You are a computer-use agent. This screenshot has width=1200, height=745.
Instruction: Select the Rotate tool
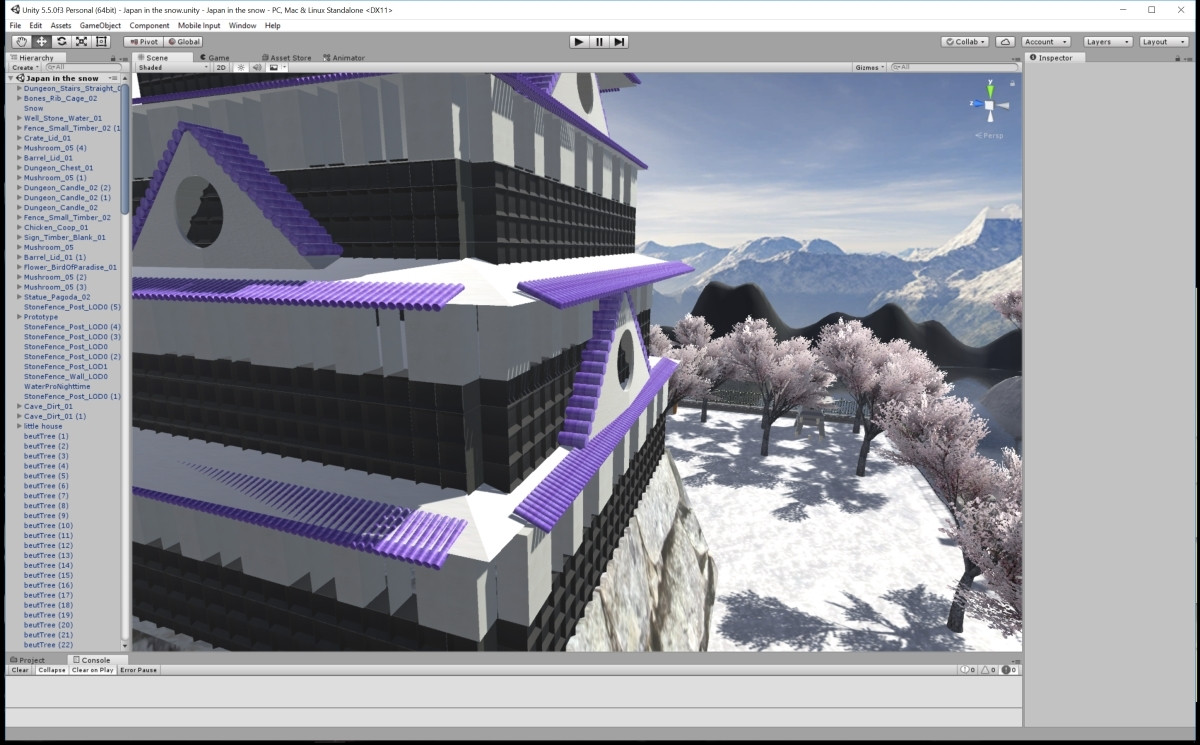62,42
